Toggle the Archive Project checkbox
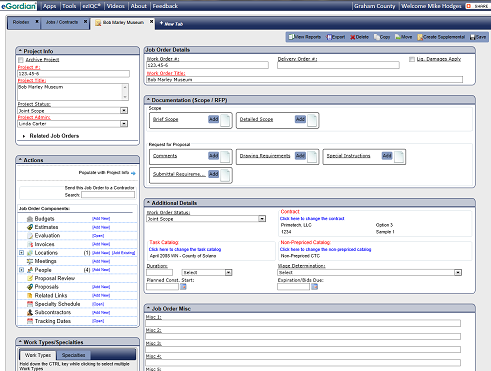This screenshot has height=371, width=491. [x=21, y=60]
